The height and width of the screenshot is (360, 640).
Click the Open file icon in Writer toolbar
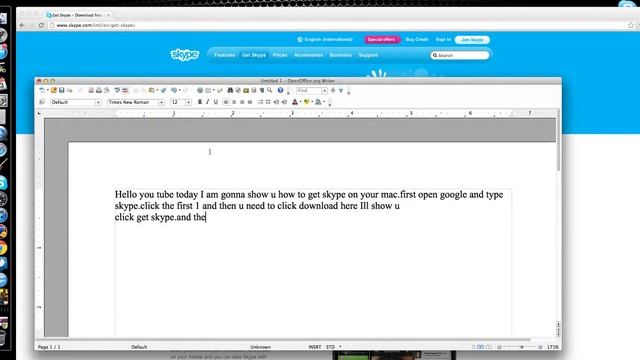pos(53,90)
